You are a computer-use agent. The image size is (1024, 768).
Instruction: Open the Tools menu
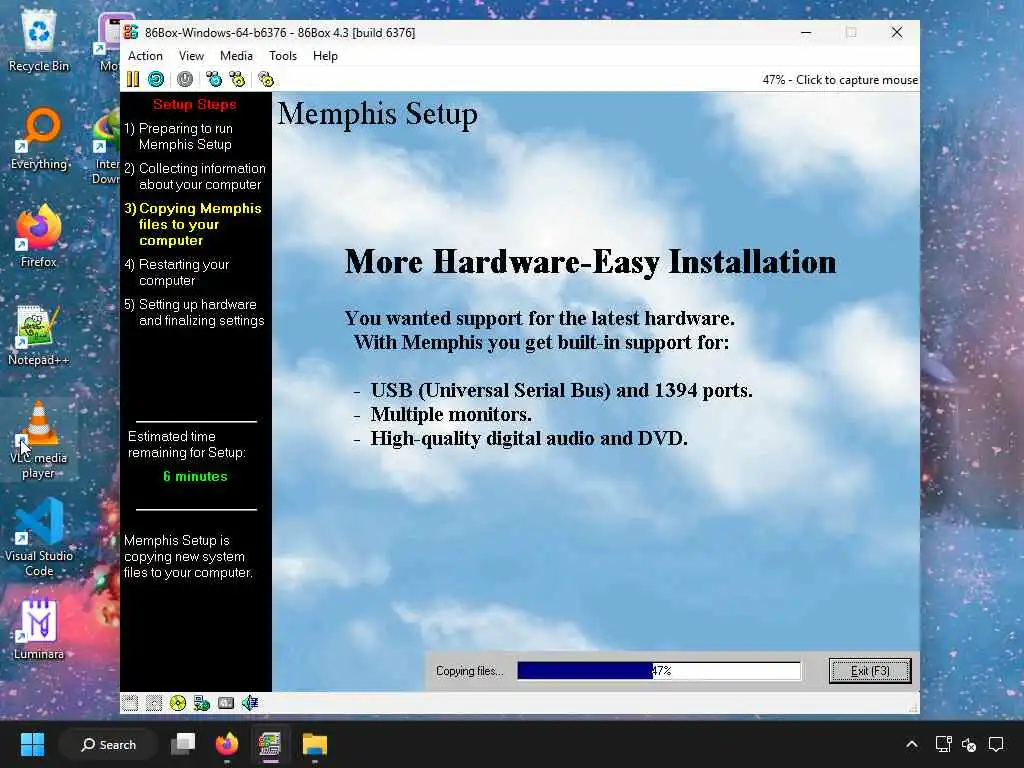[x=283, y=56]
